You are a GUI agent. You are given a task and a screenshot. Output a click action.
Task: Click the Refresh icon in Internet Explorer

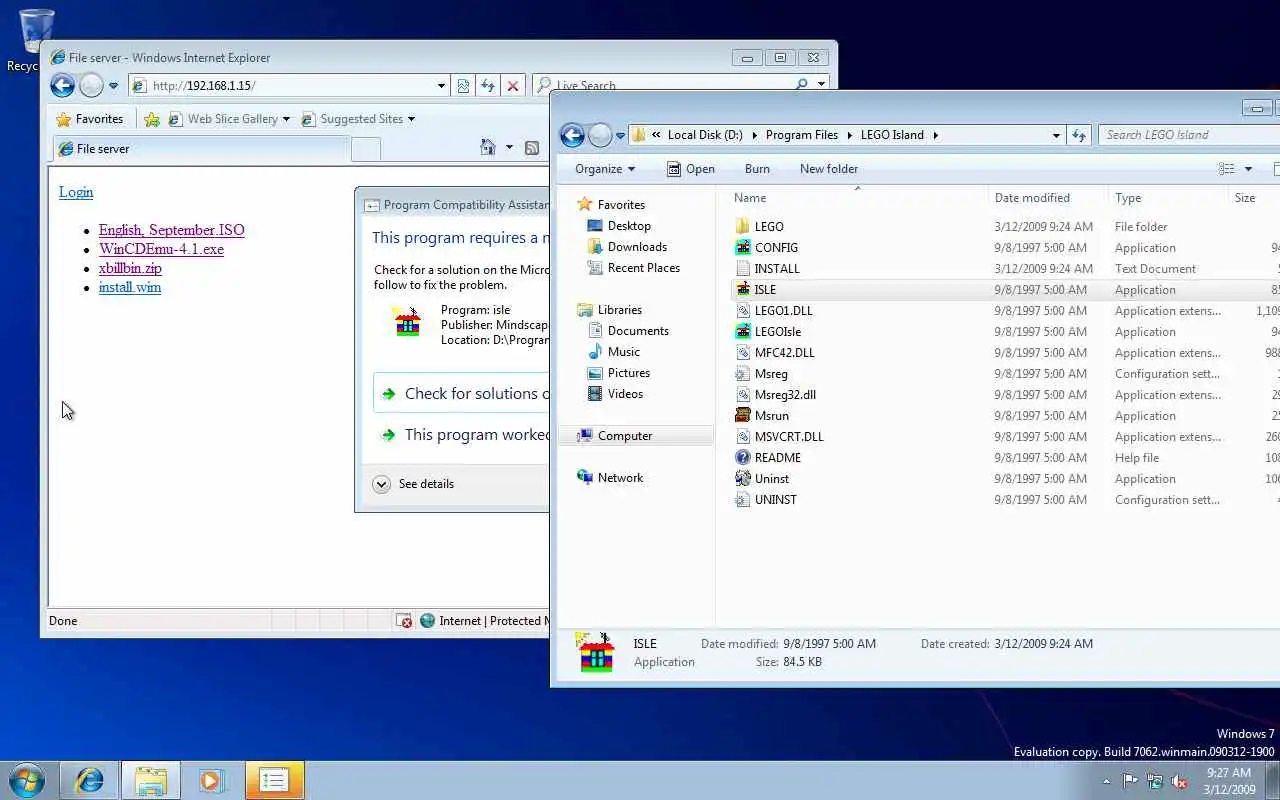(x=488, y=86)
